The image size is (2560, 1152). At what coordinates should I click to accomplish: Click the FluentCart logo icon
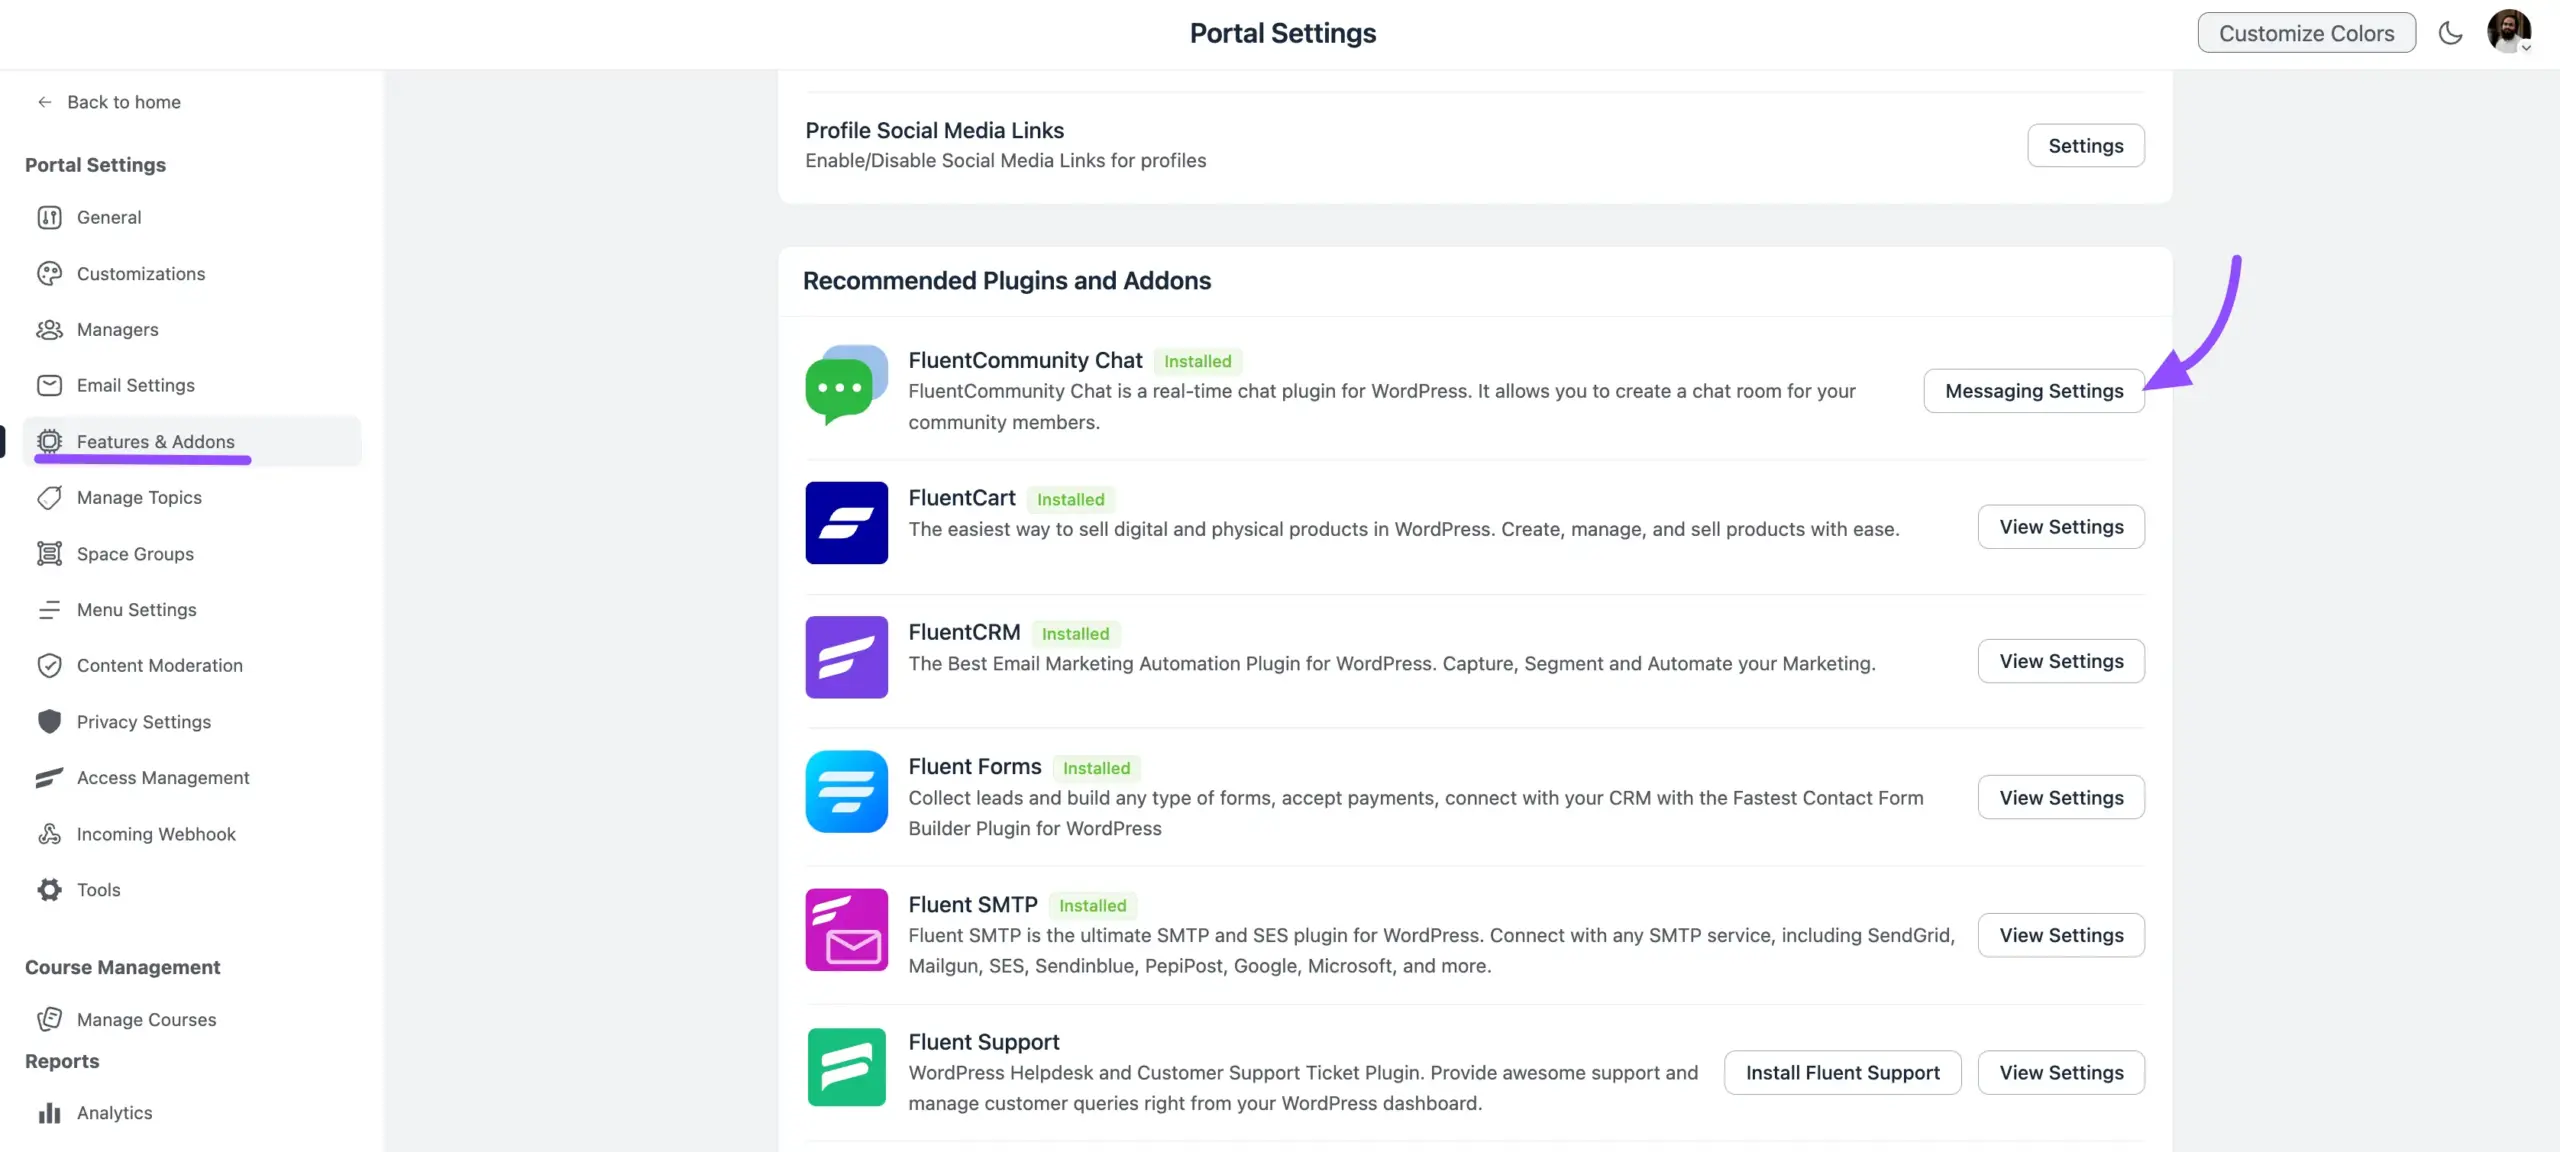pos(846,523)
